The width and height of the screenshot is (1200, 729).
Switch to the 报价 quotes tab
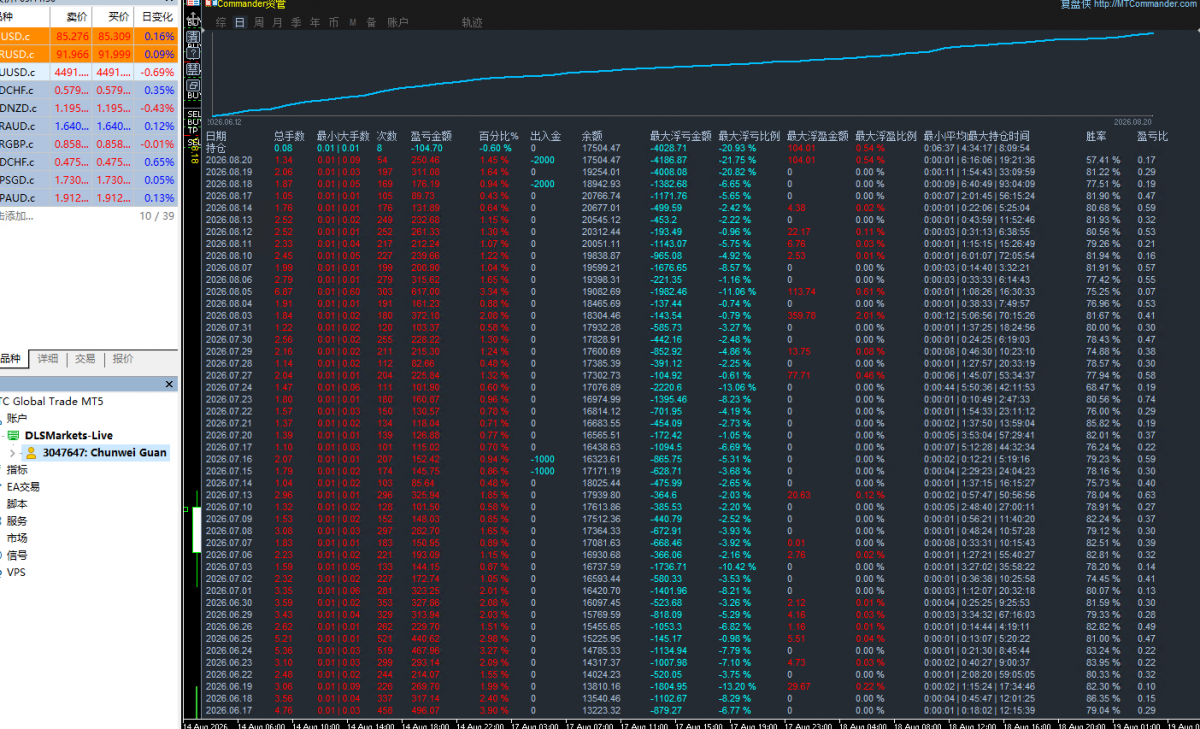coord(123,359)
